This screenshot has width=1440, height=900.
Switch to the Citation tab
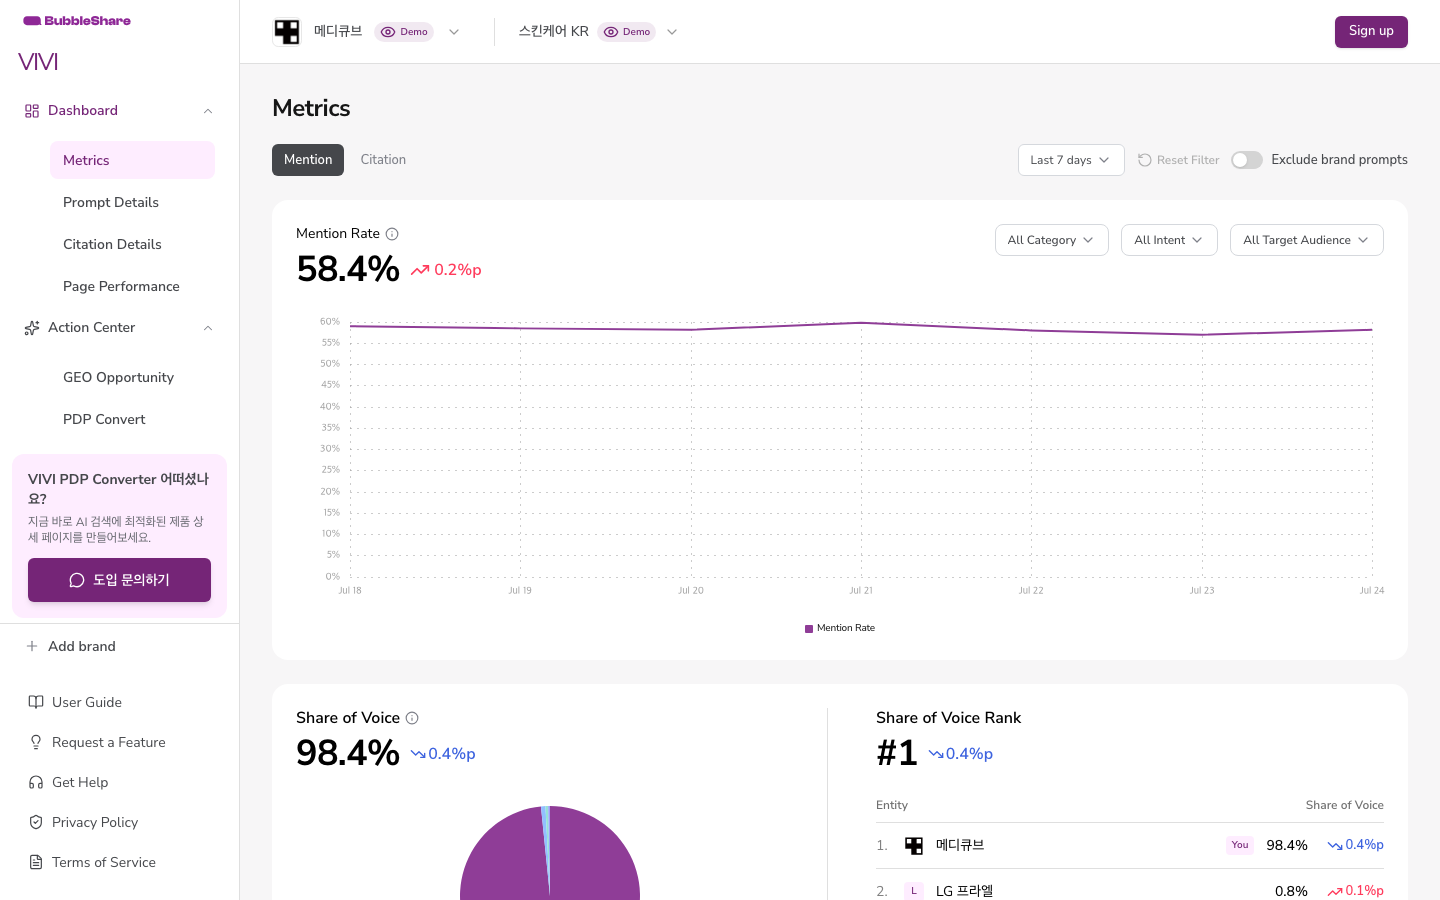[383, 160]
